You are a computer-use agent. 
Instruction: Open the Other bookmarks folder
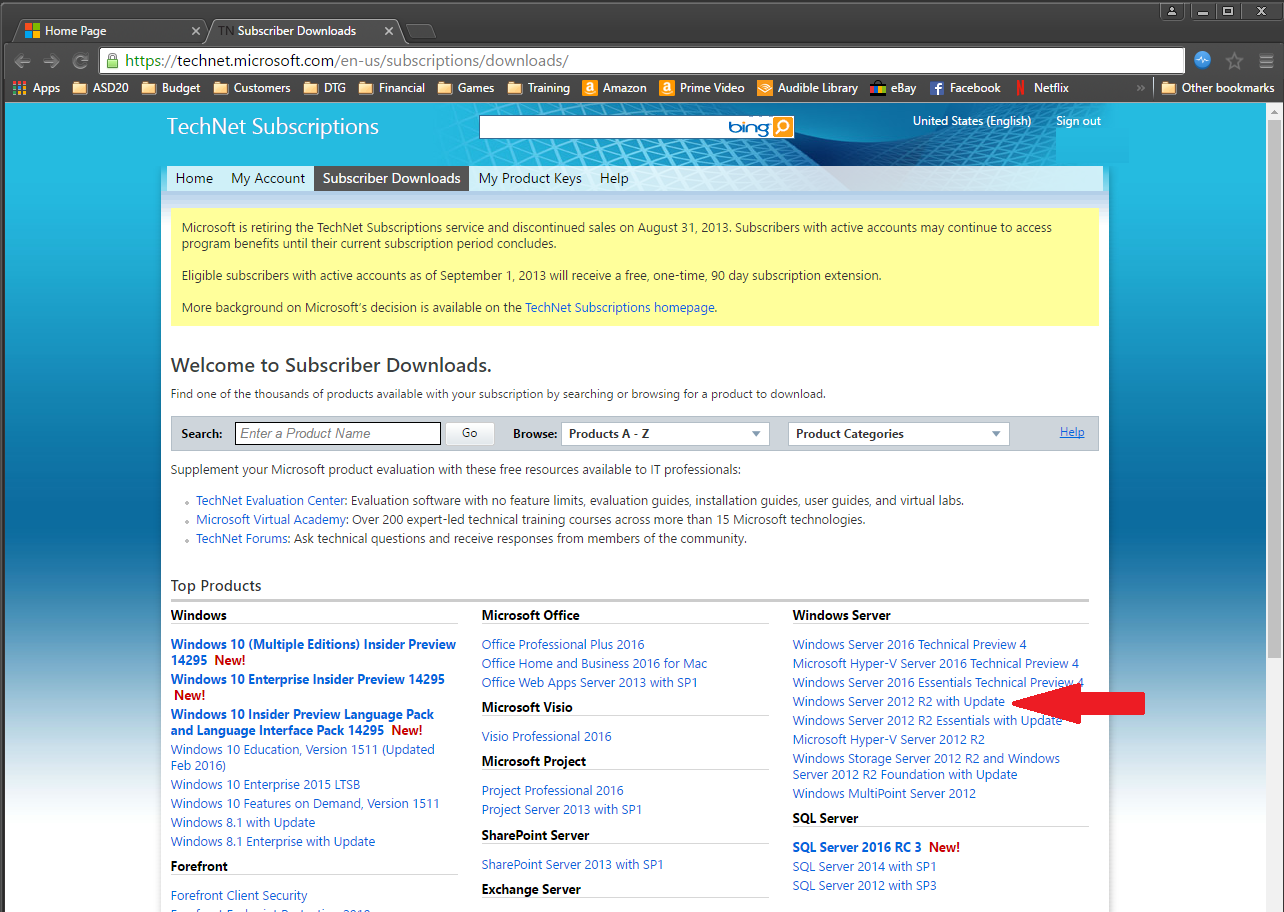(x=1218, y=88)
